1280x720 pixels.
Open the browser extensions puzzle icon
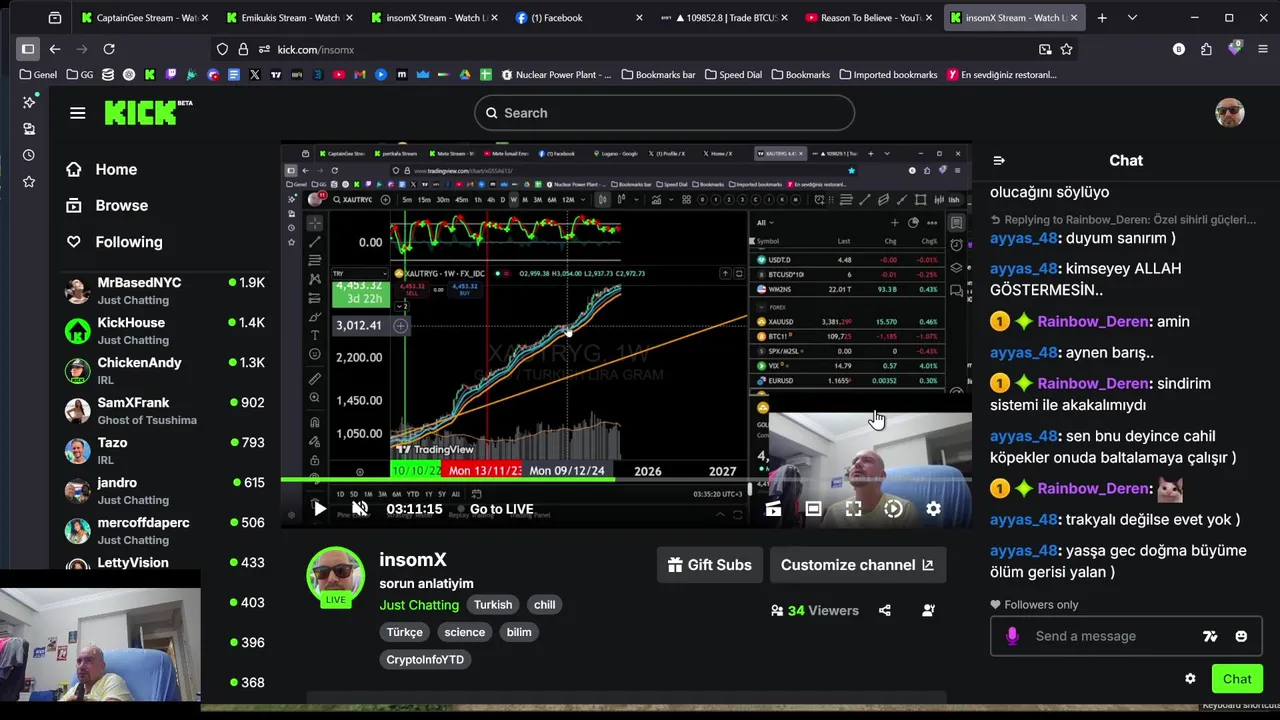pyautogui.click(x=1206, y=49)
